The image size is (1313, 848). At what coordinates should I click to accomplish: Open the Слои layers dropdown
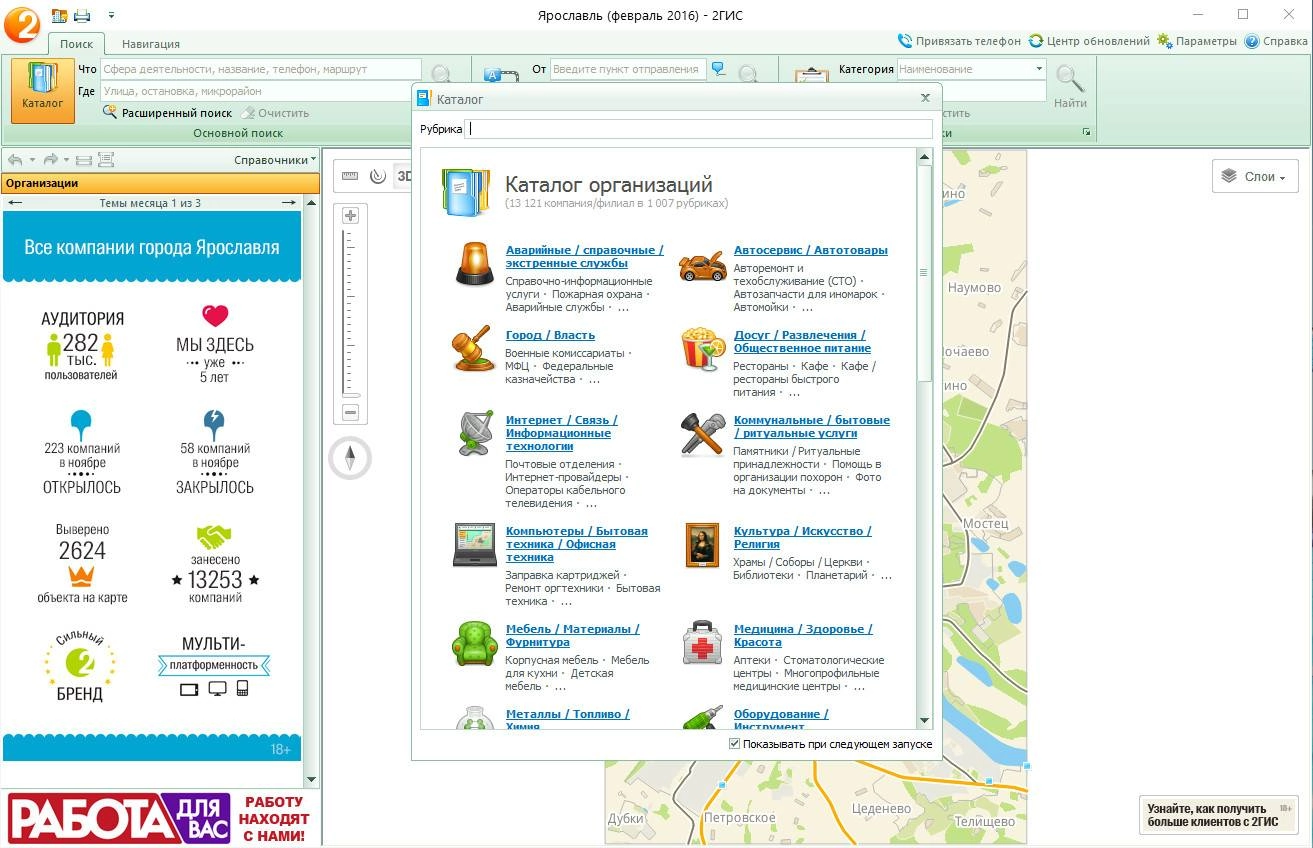[1255, 177]
